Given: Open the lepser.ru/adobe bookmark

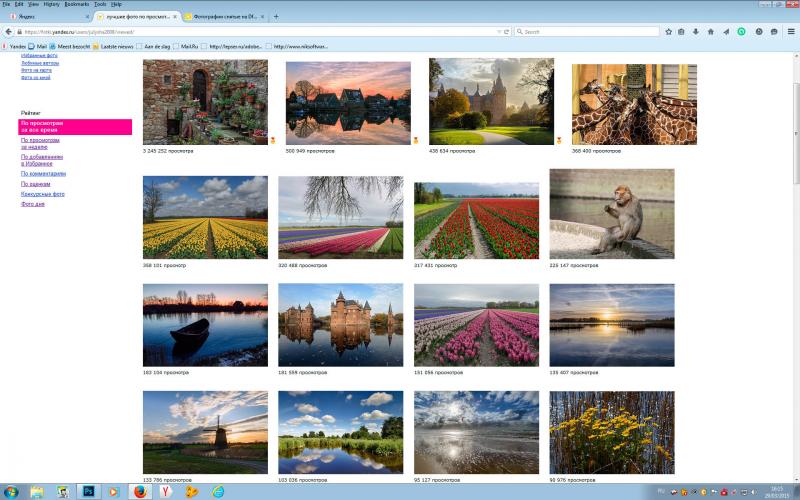Looking at the screenshot, I should click(x=232, y=46).
